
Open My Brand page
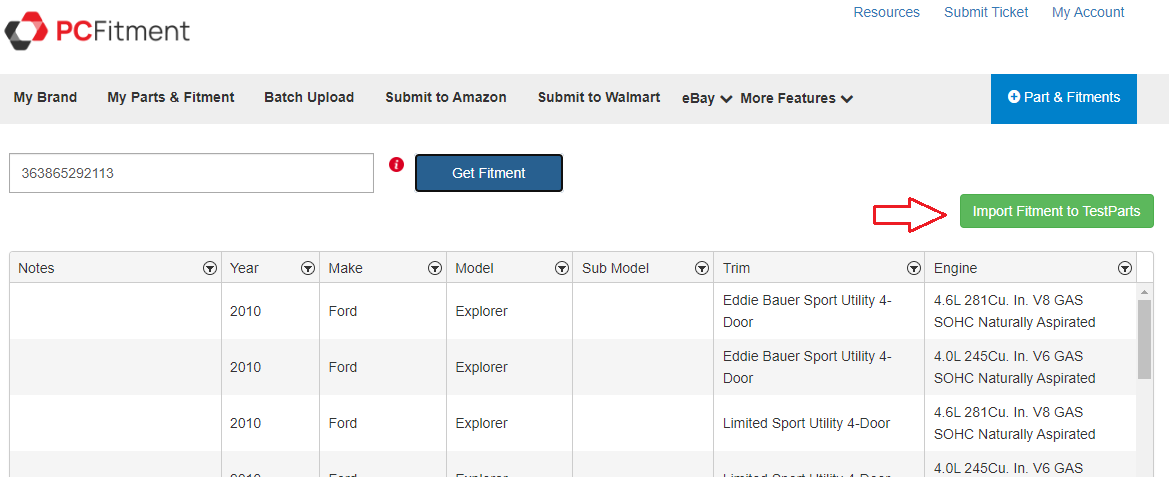[45, 98]
